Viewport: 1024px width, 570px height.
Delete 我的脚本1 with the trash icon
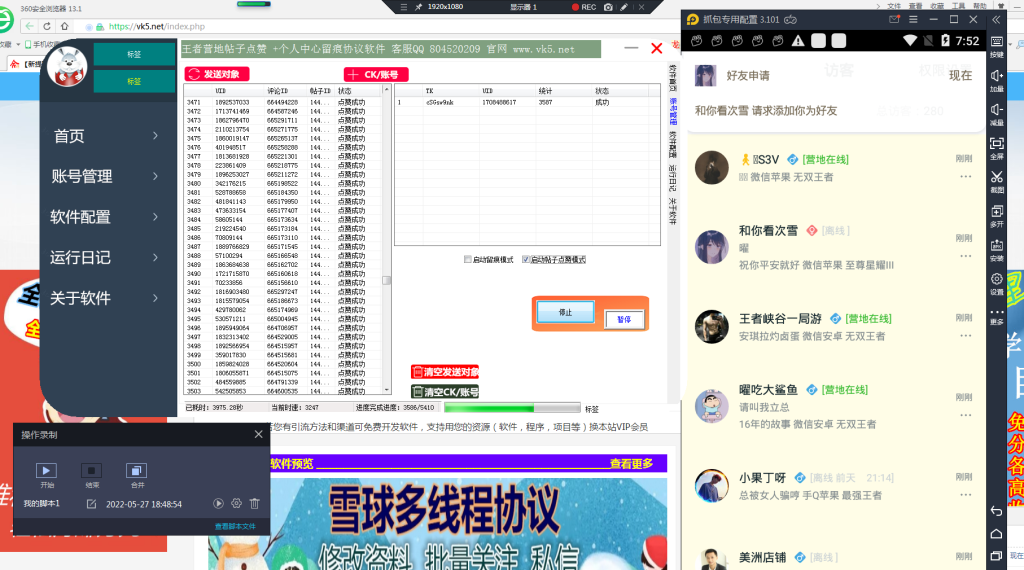(x=255, y=504)
